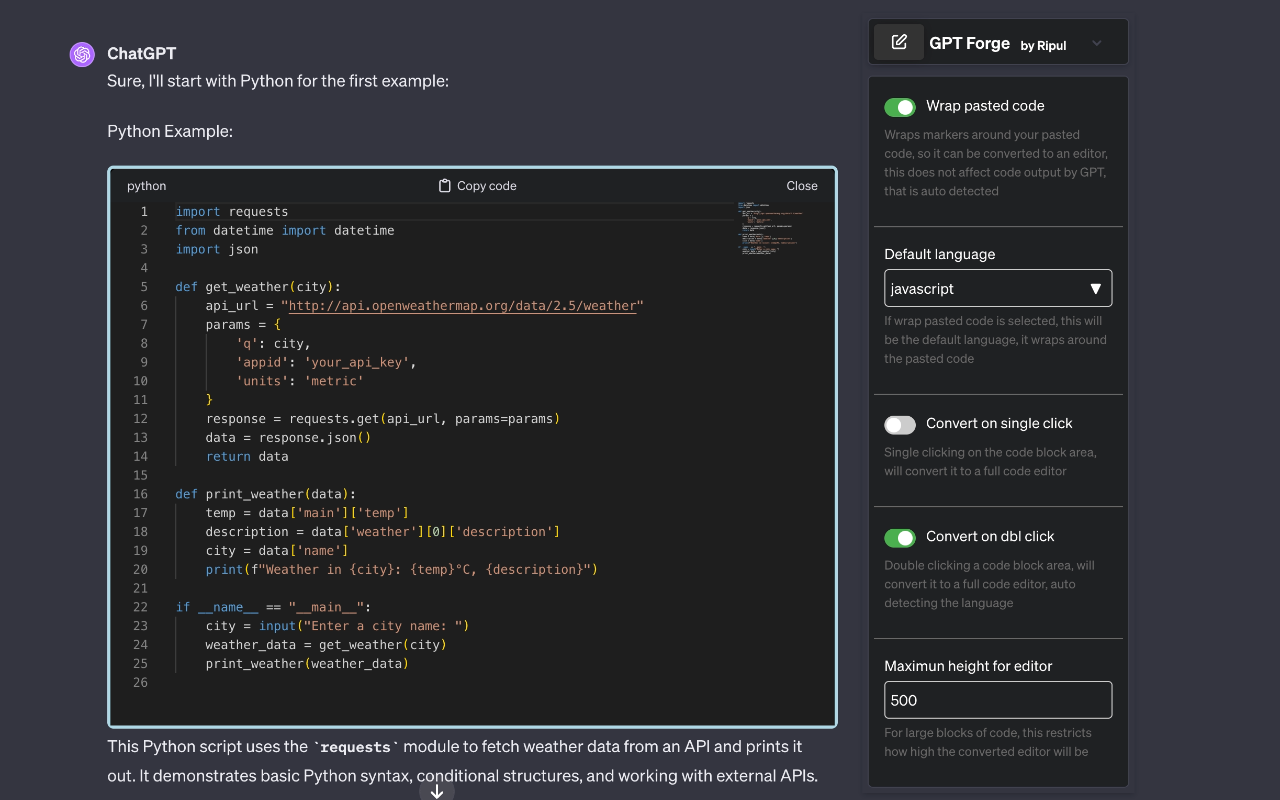
Task: Click 'by Ripul' author credit
Action: click(1044, 44)
